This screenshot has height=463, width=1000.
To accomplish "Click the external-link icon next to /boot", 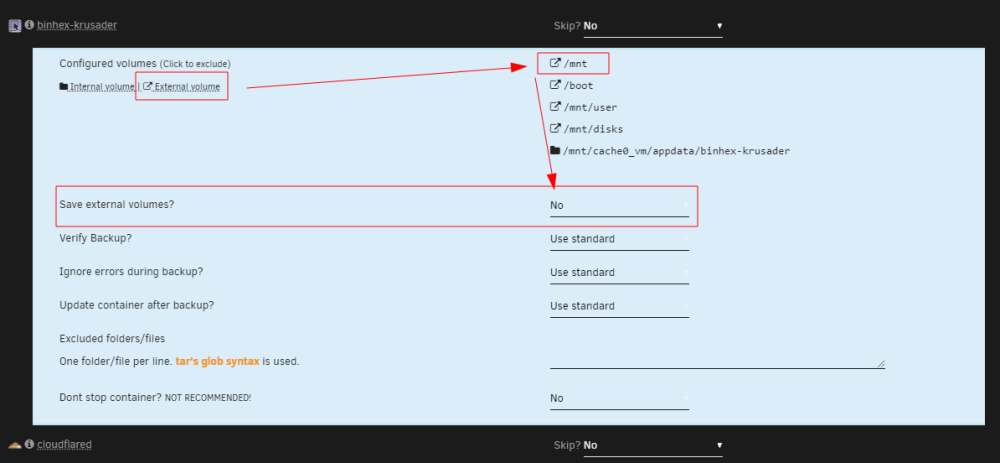I will 555,85.
